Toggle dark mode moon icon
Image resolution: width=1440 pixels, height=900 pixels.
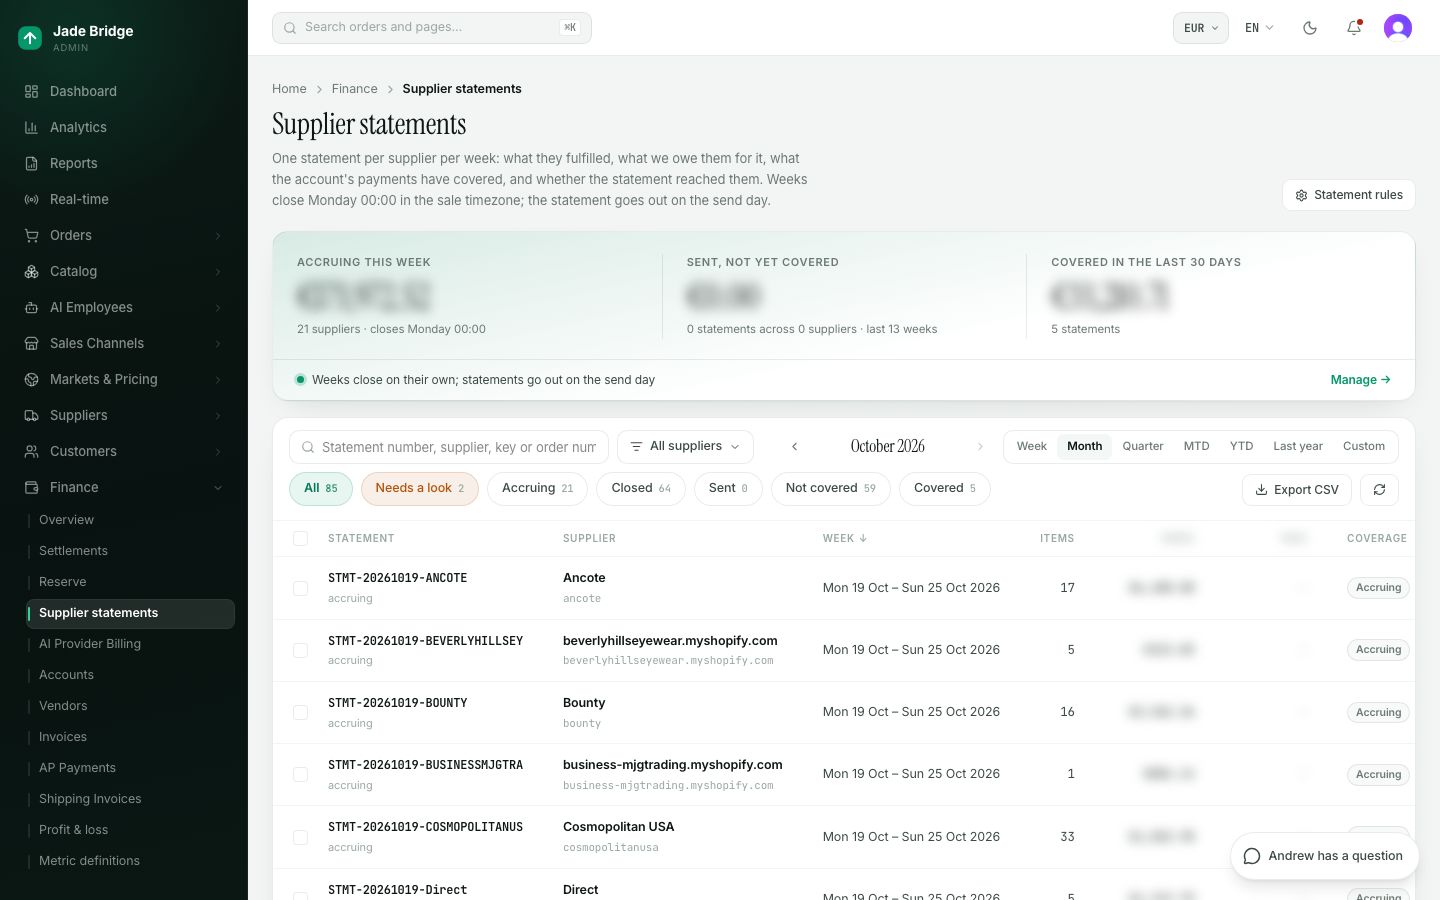[x=1310, y=28]
